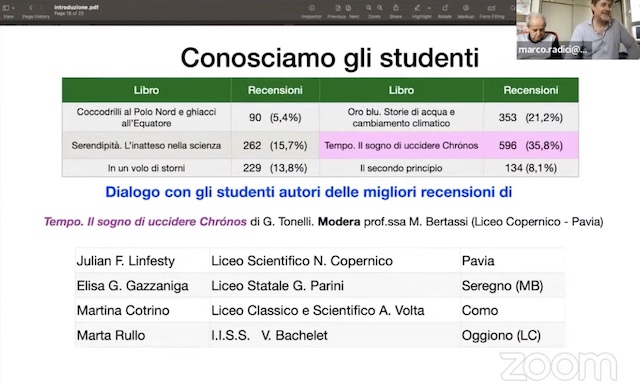The image size is (640, 384).
Task: Enable Form Filling toolbar
Action: (492, 8)
